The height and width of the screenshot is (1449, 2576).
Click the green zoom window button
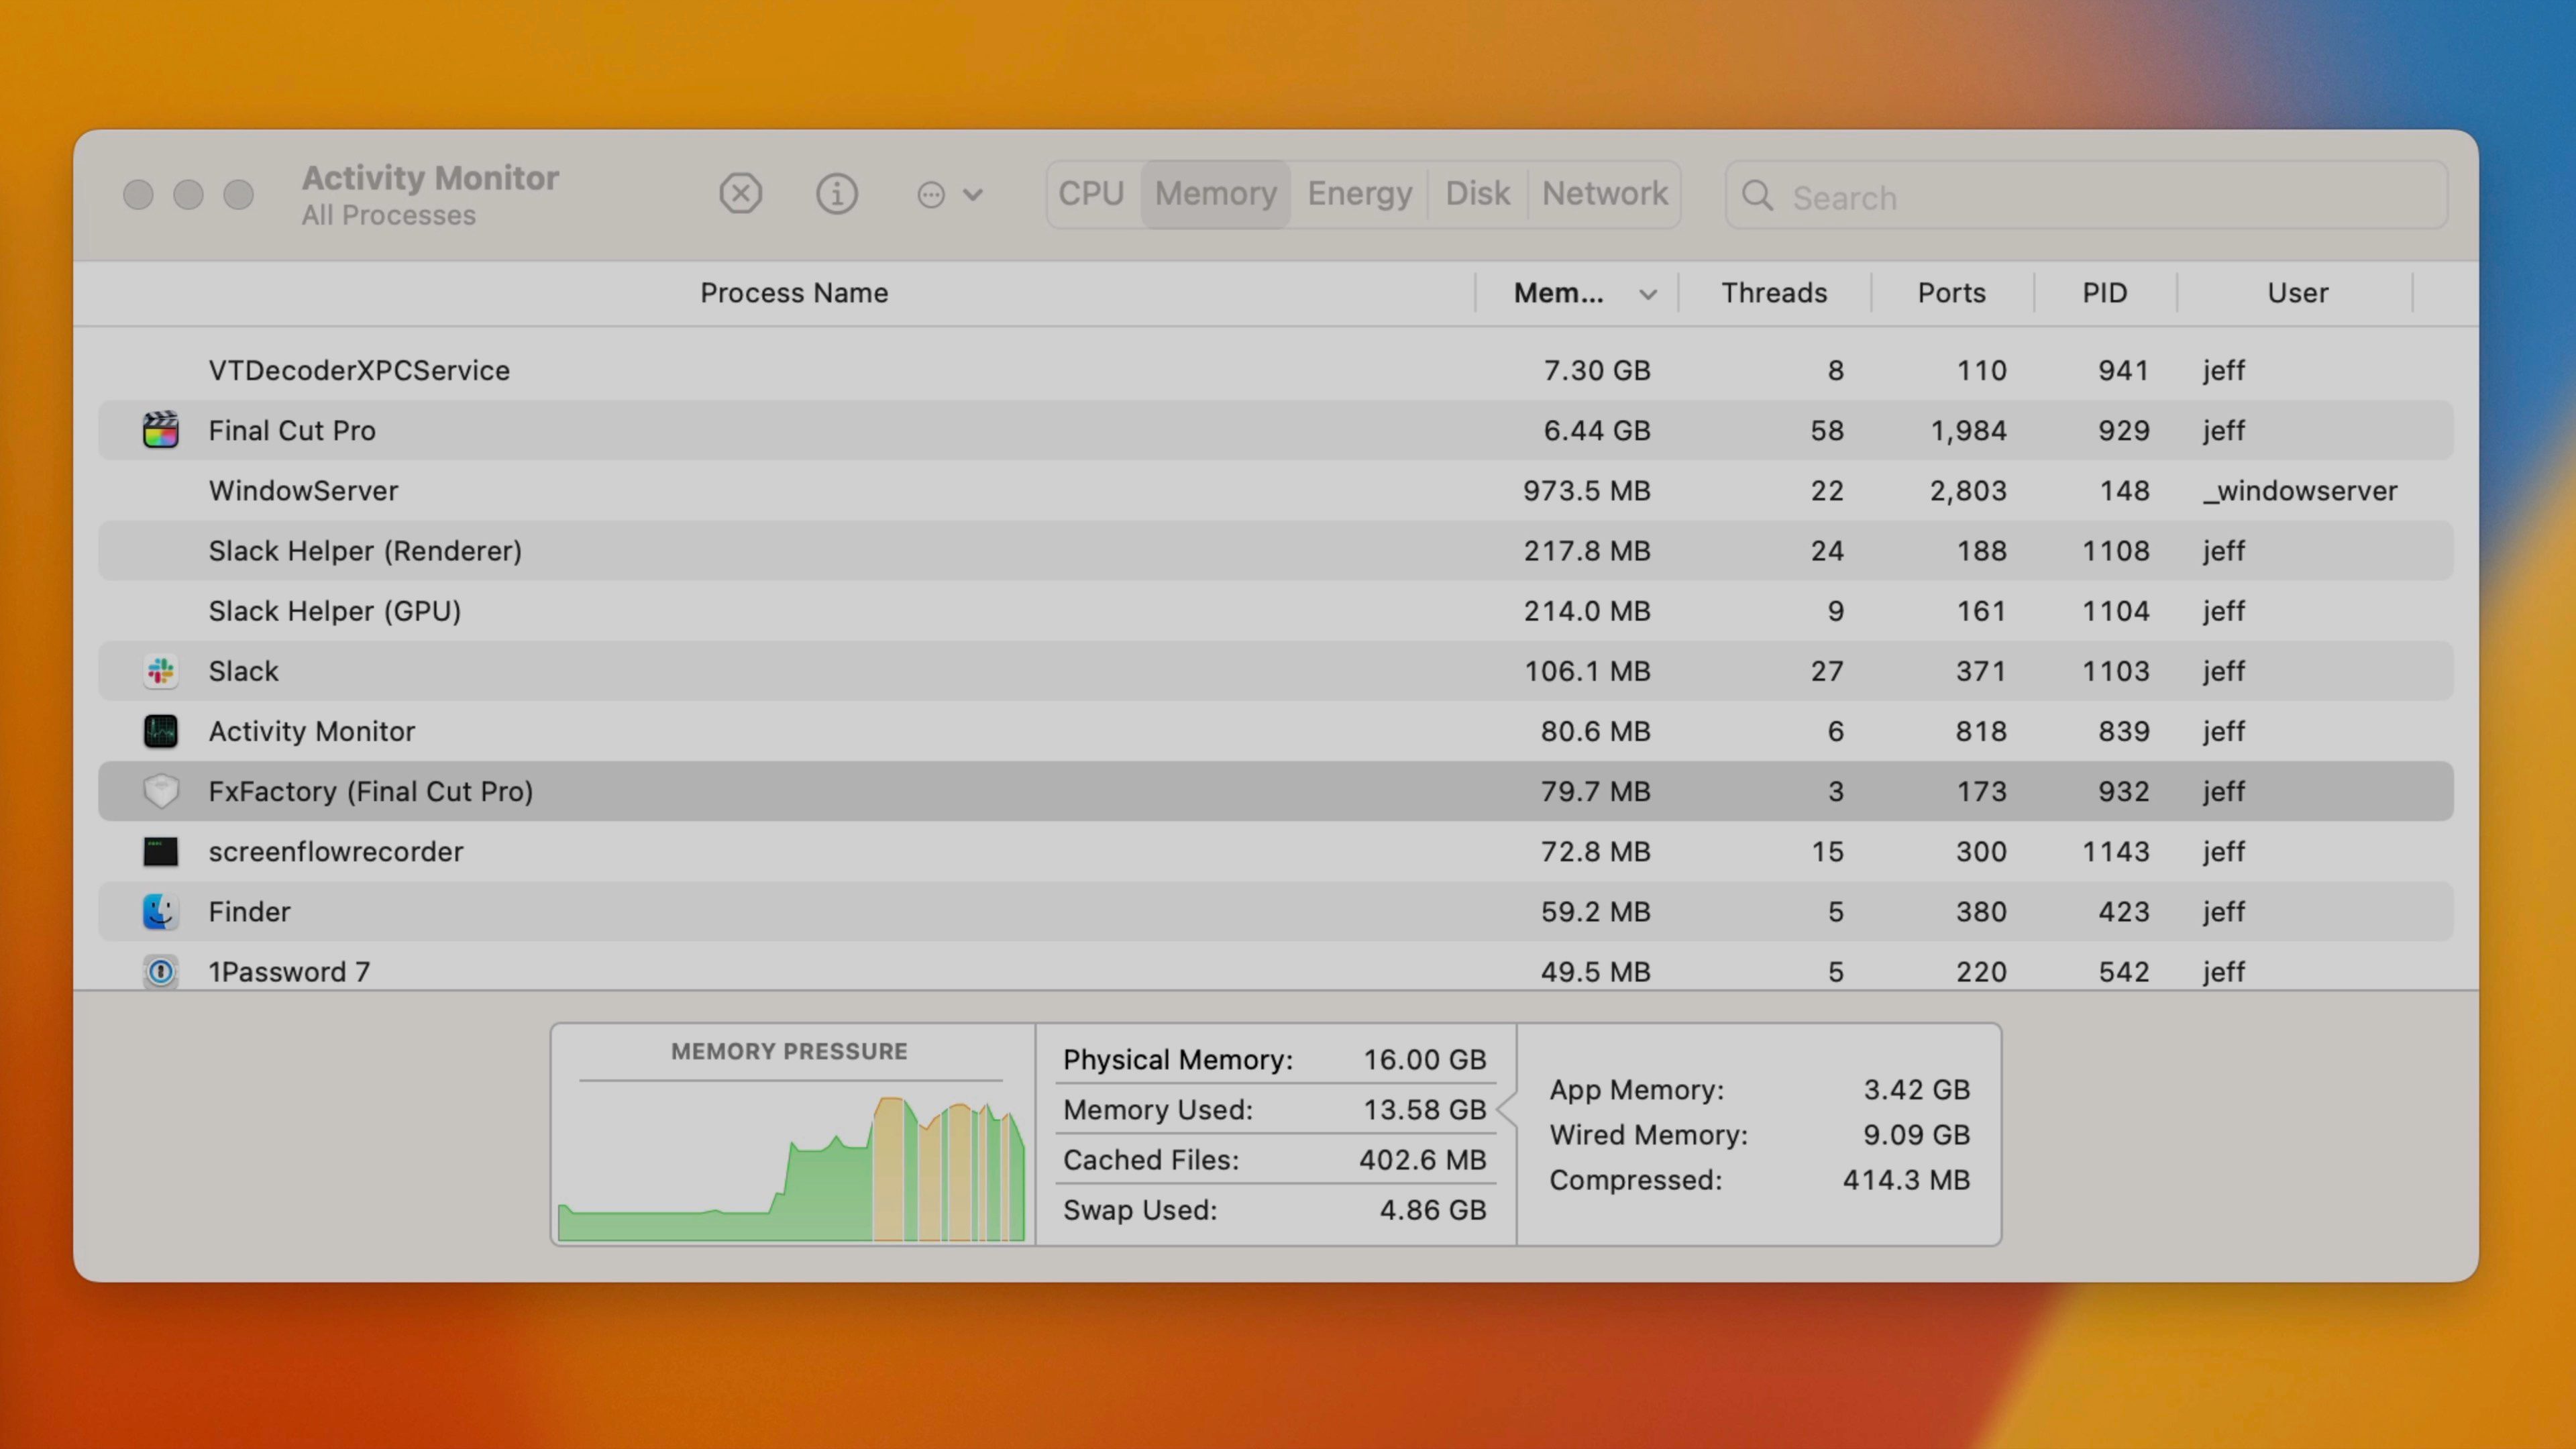[x=238, y=194]
